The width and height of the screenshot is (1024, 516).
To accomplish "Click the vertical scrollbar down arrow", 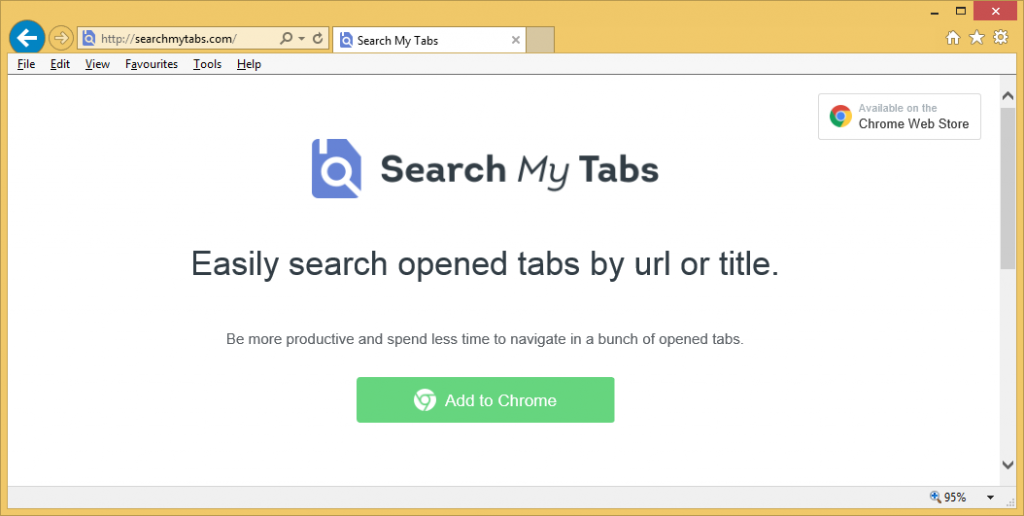I will point(1008,464).
